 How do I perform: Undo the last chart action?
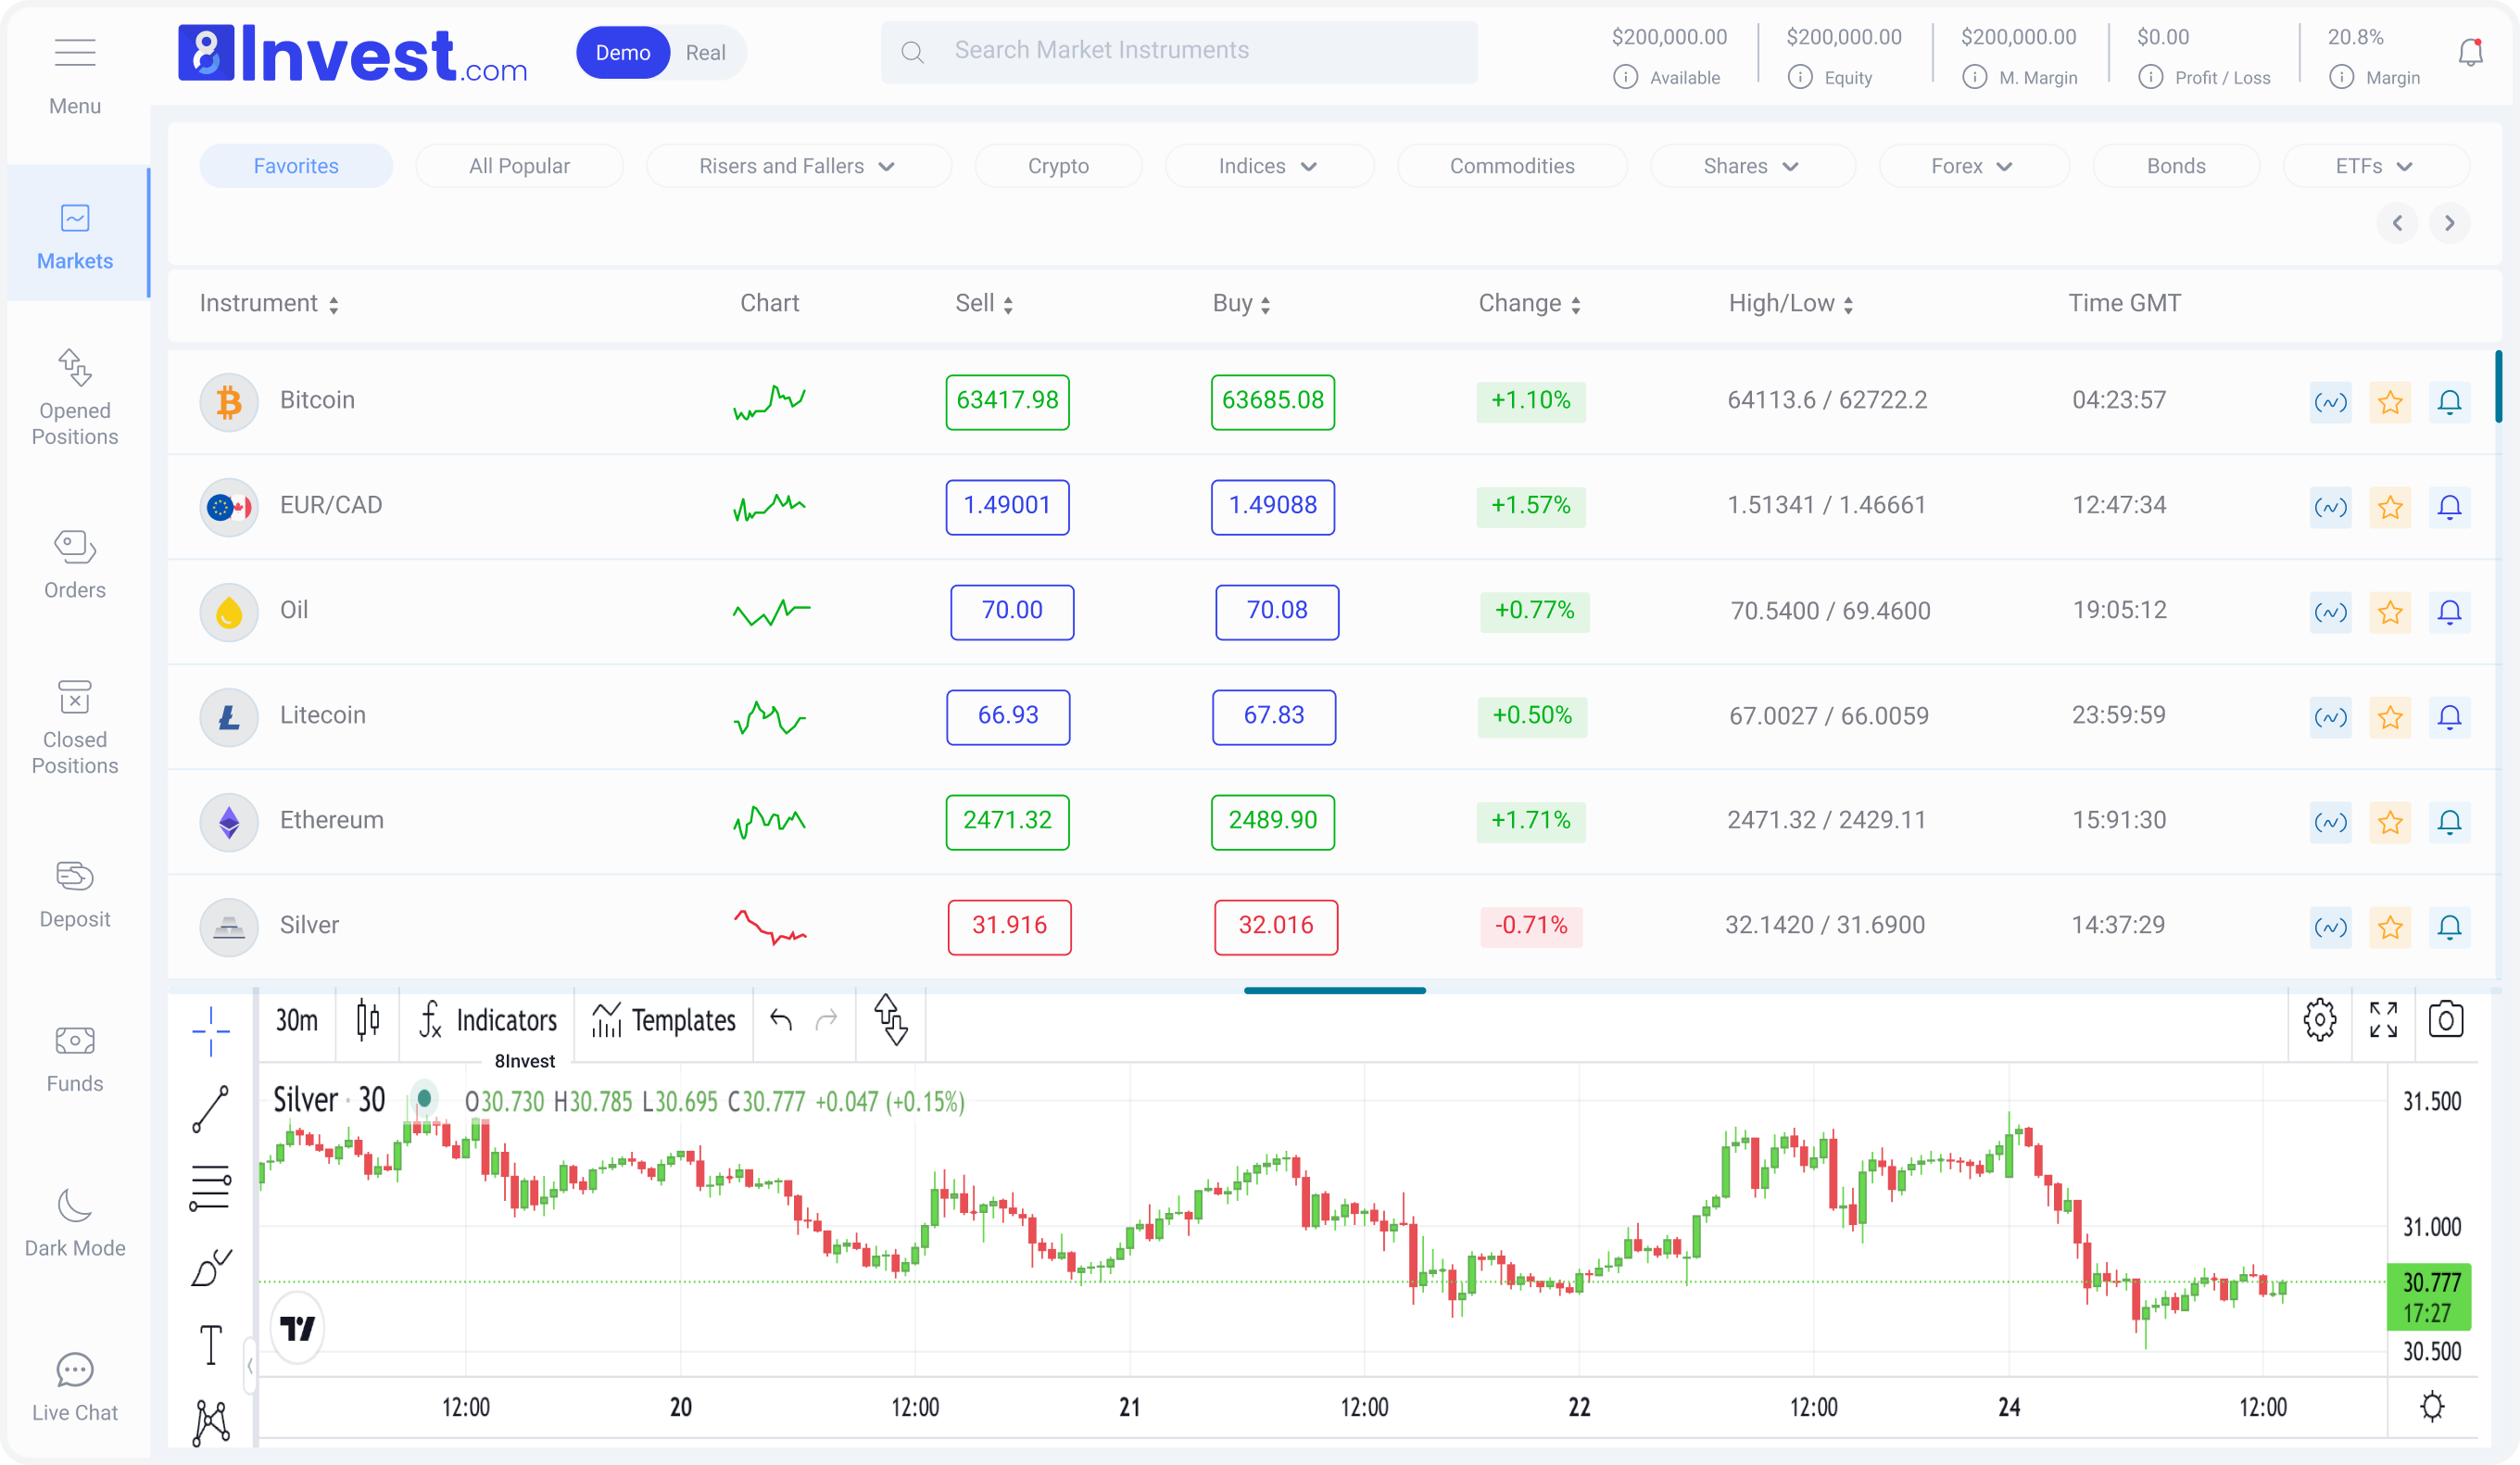click(781, 1021)
